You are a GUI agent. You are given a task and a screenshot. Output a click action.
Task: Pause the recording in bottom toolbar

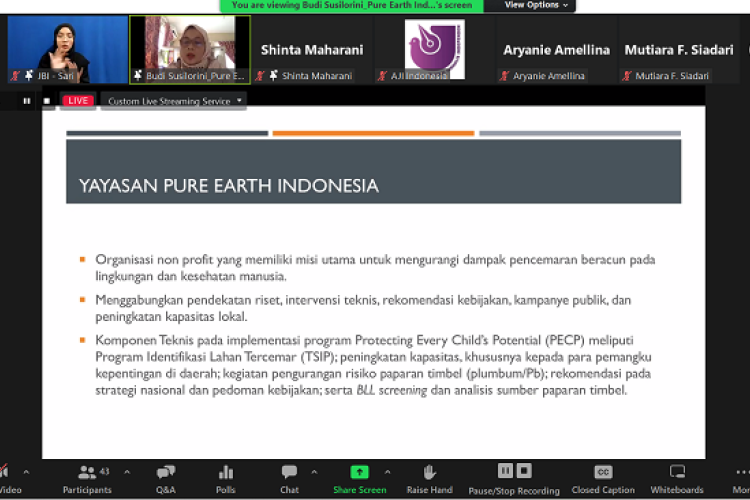click(x=506, y=471)
